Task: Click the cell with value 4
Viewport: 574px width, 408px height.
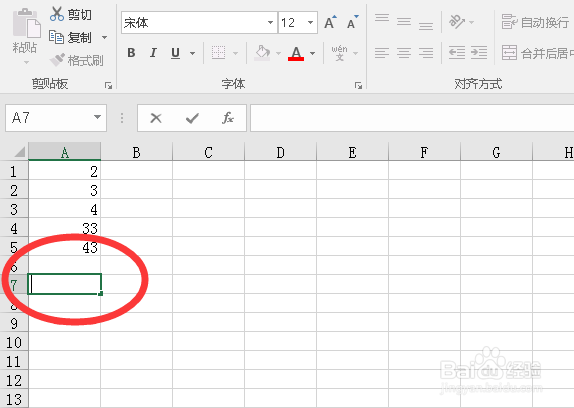Action: [64, 209]
